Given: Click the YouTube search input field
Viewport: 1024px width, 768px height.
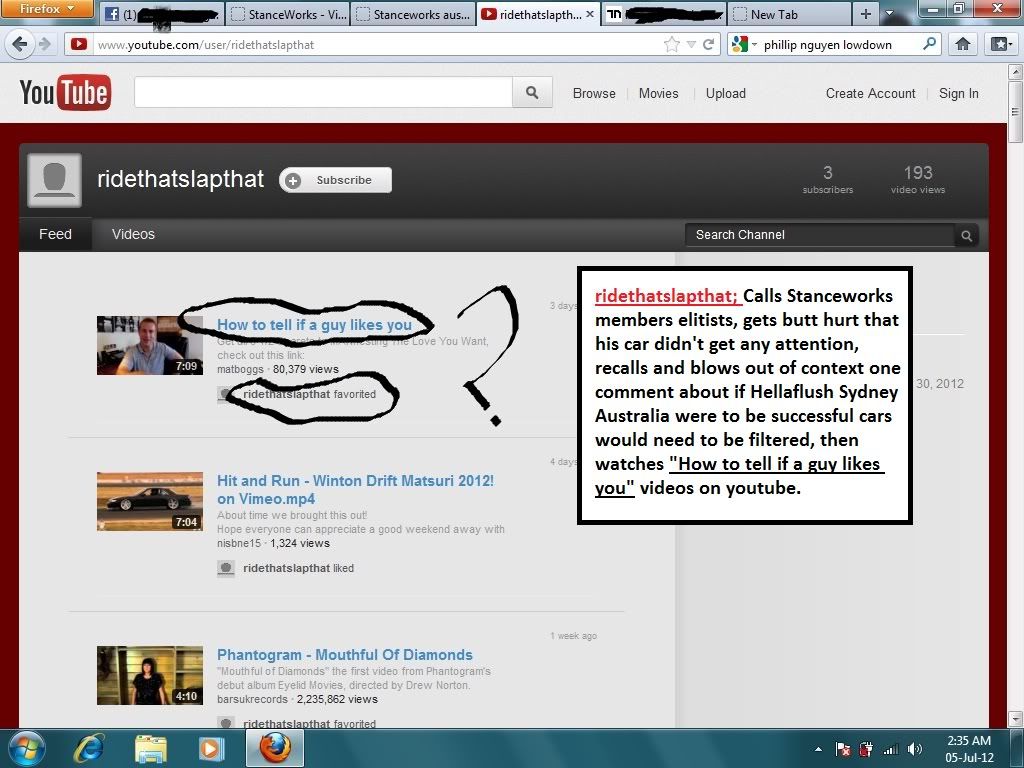Looking at the screenshot, I should pyautogui.click(x=323, y=92).
